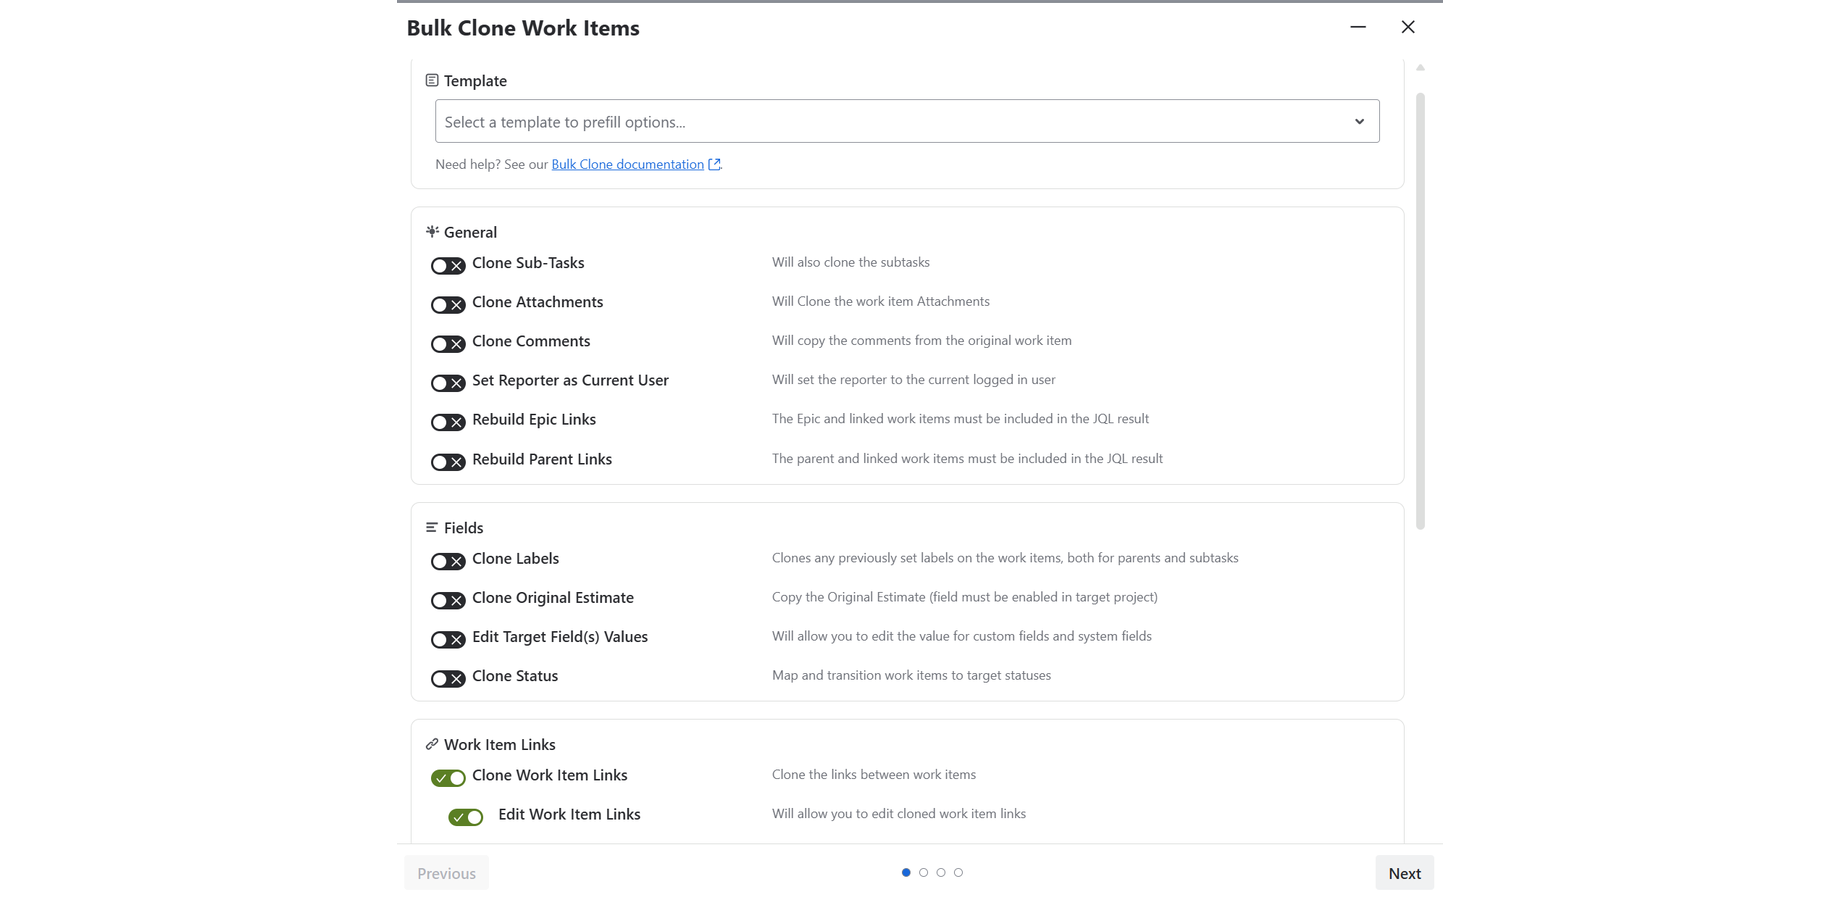This screenshot has height=900, width=1840.
Task: Close the Bulk Clone Work Items dialog
Action: tap(1408, 27)
